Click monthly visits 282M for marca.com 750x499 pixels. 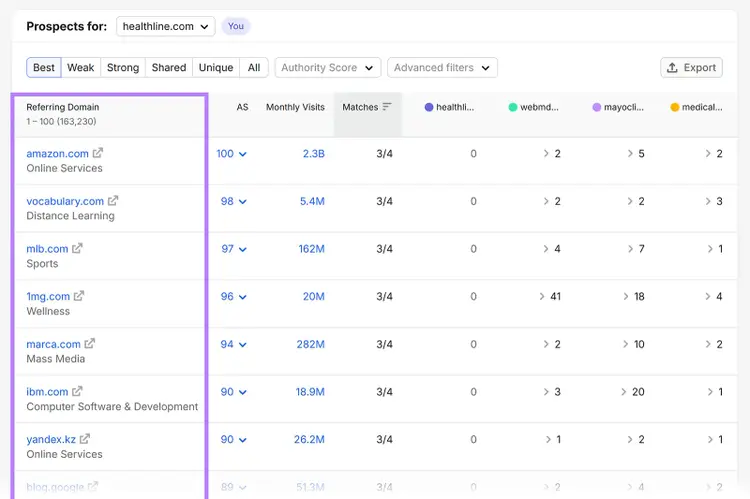[x=310, y=344]
